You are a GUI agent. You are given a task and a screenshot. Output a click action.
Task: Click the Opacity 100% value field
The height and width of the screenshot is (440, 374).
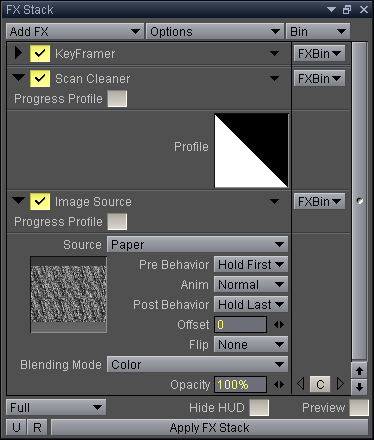click(x=240, y=385)
